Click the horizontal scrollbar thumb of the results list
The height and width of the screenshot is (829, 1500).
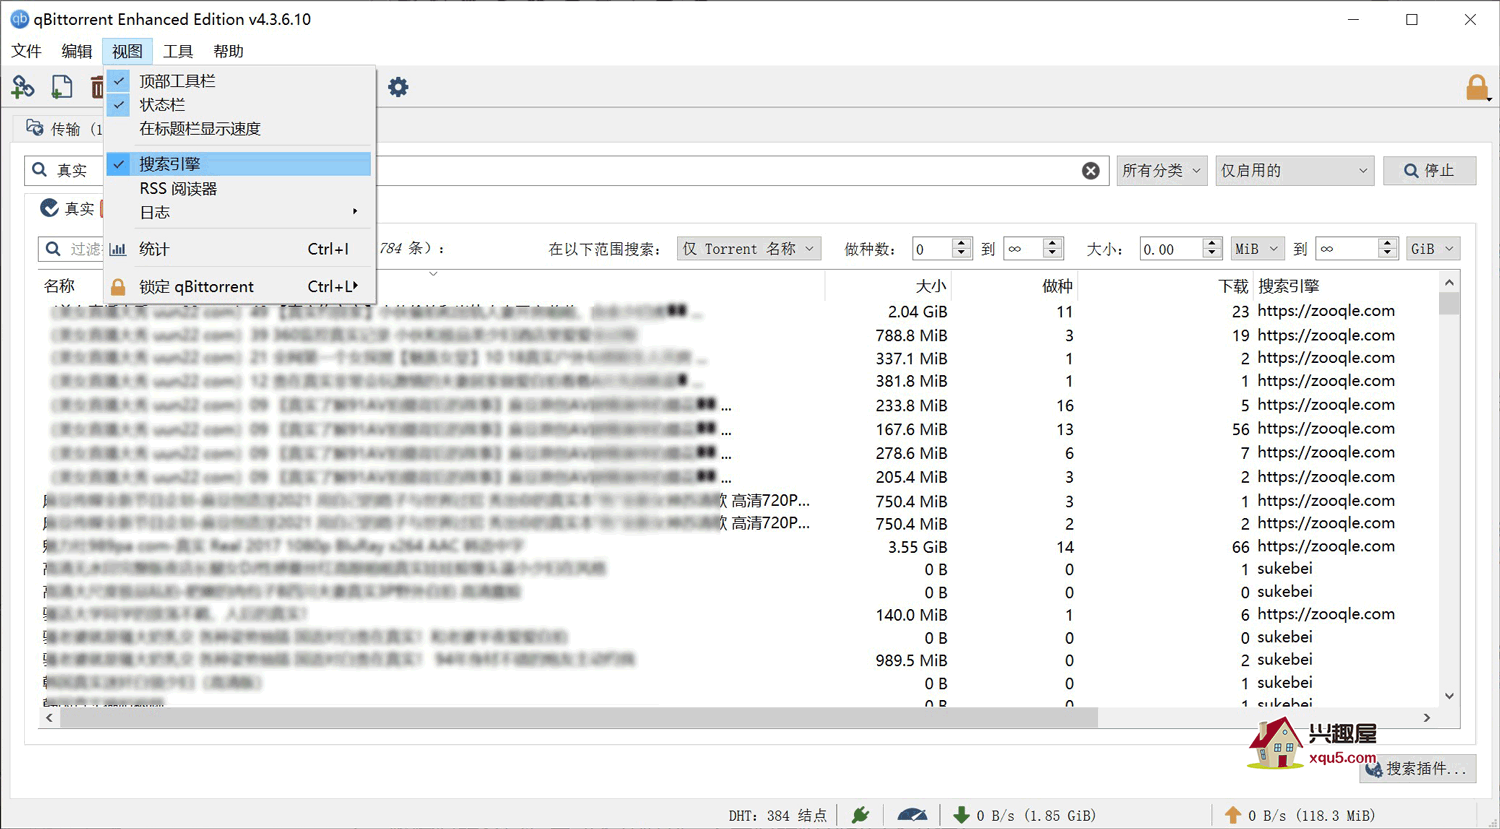tap(579, 718)
